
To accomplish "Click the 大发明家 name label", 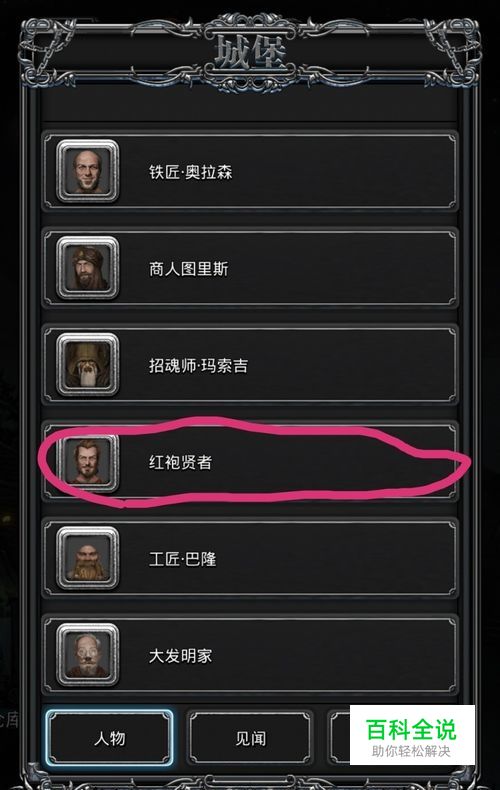I will point(180,655).
